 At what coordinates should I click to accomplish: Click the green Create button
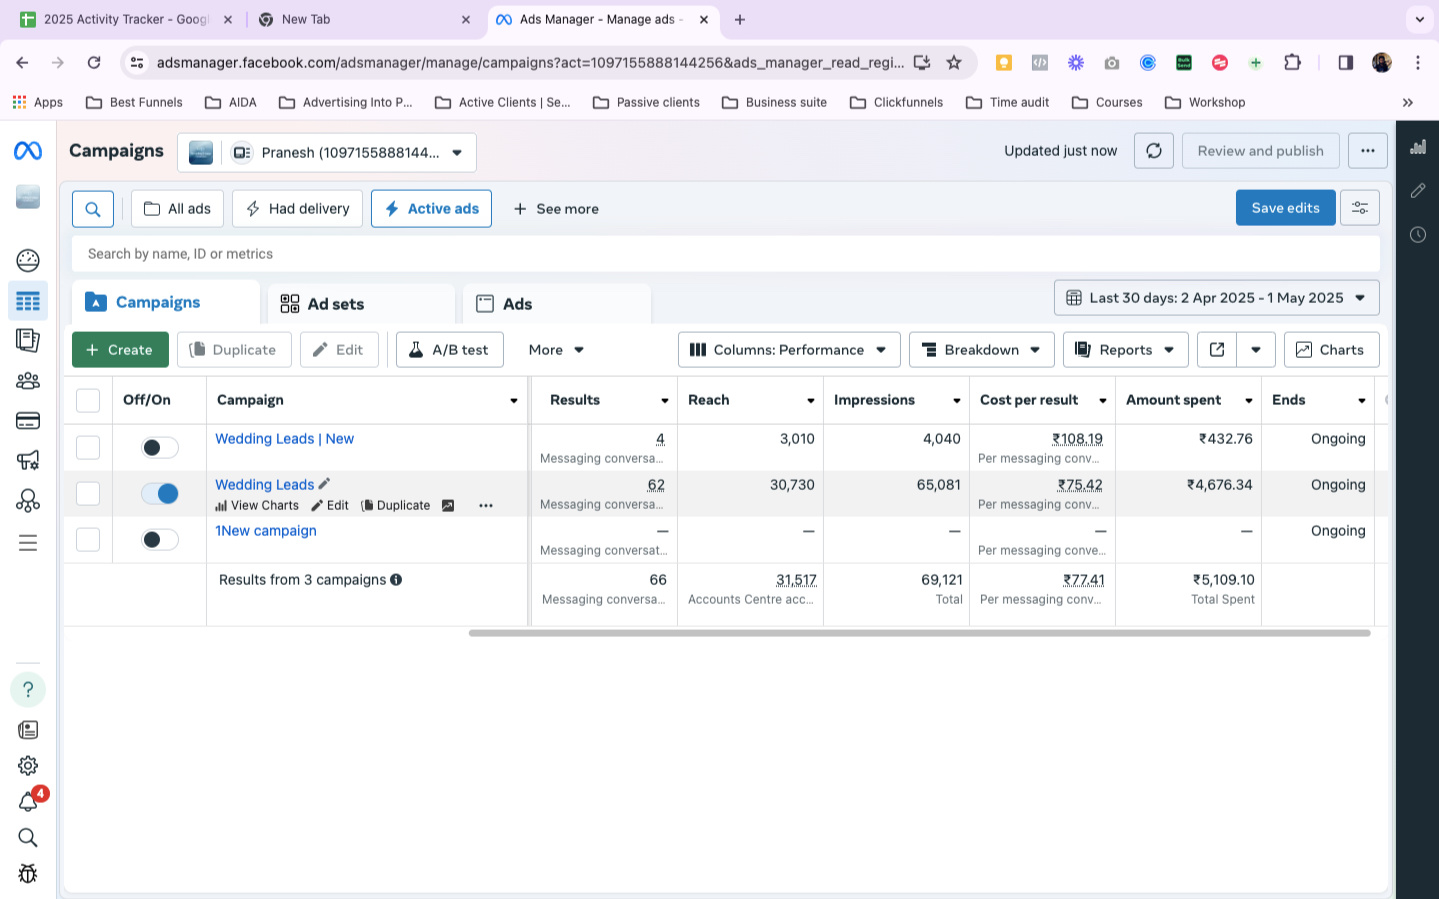[120, 350]
